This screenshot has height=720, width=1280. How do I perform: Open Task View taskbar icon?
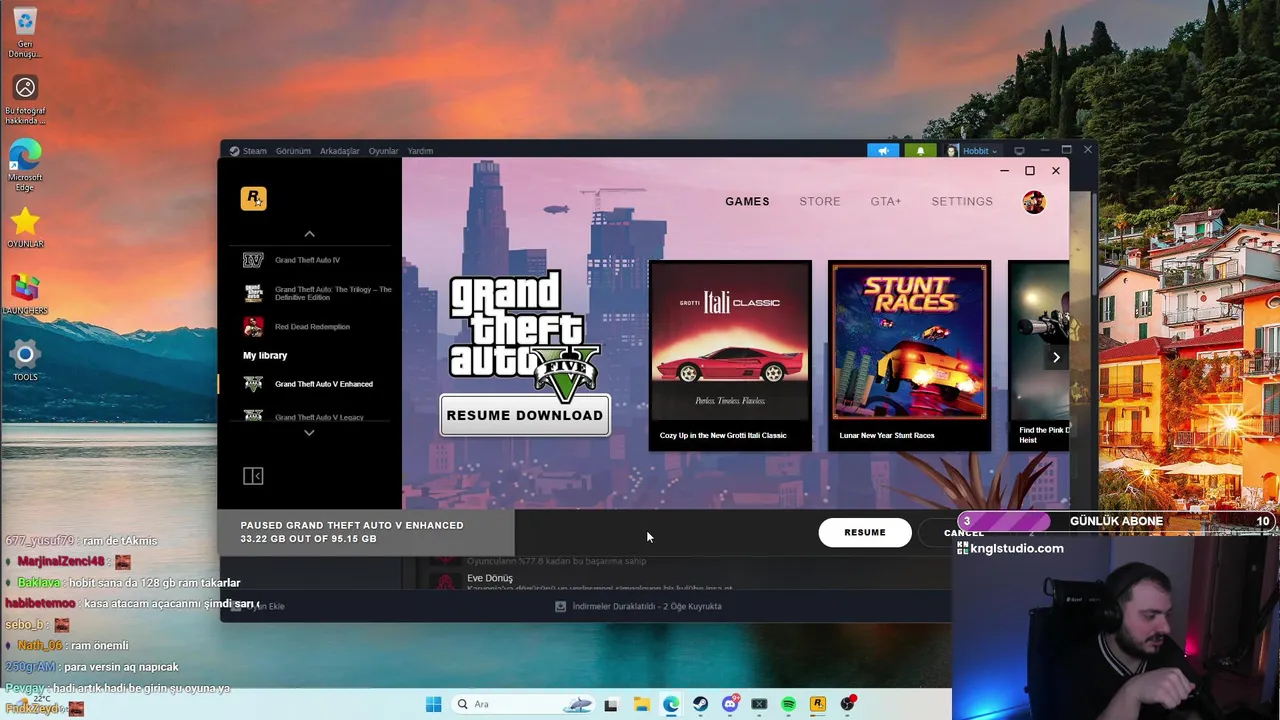pos(611,704)
